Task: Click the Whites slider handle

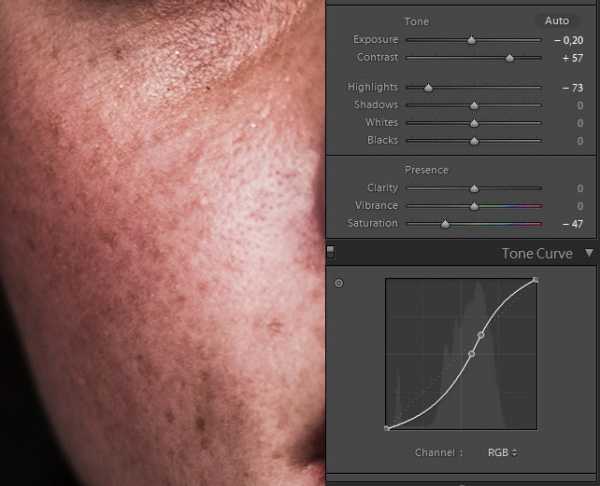Action: tap(474, 123)
